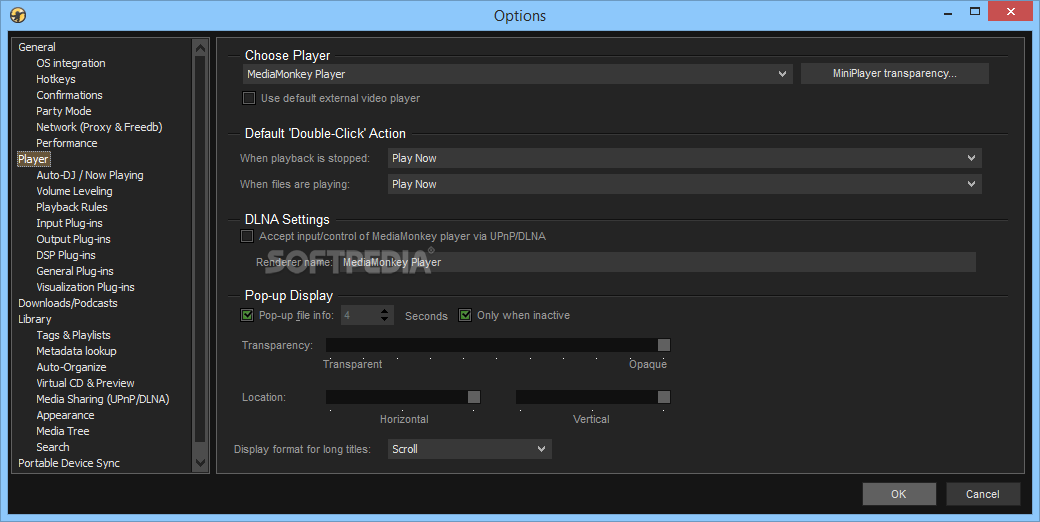Open Display format for long titles dropdown

pyautogui.click(x=470, y=449)
